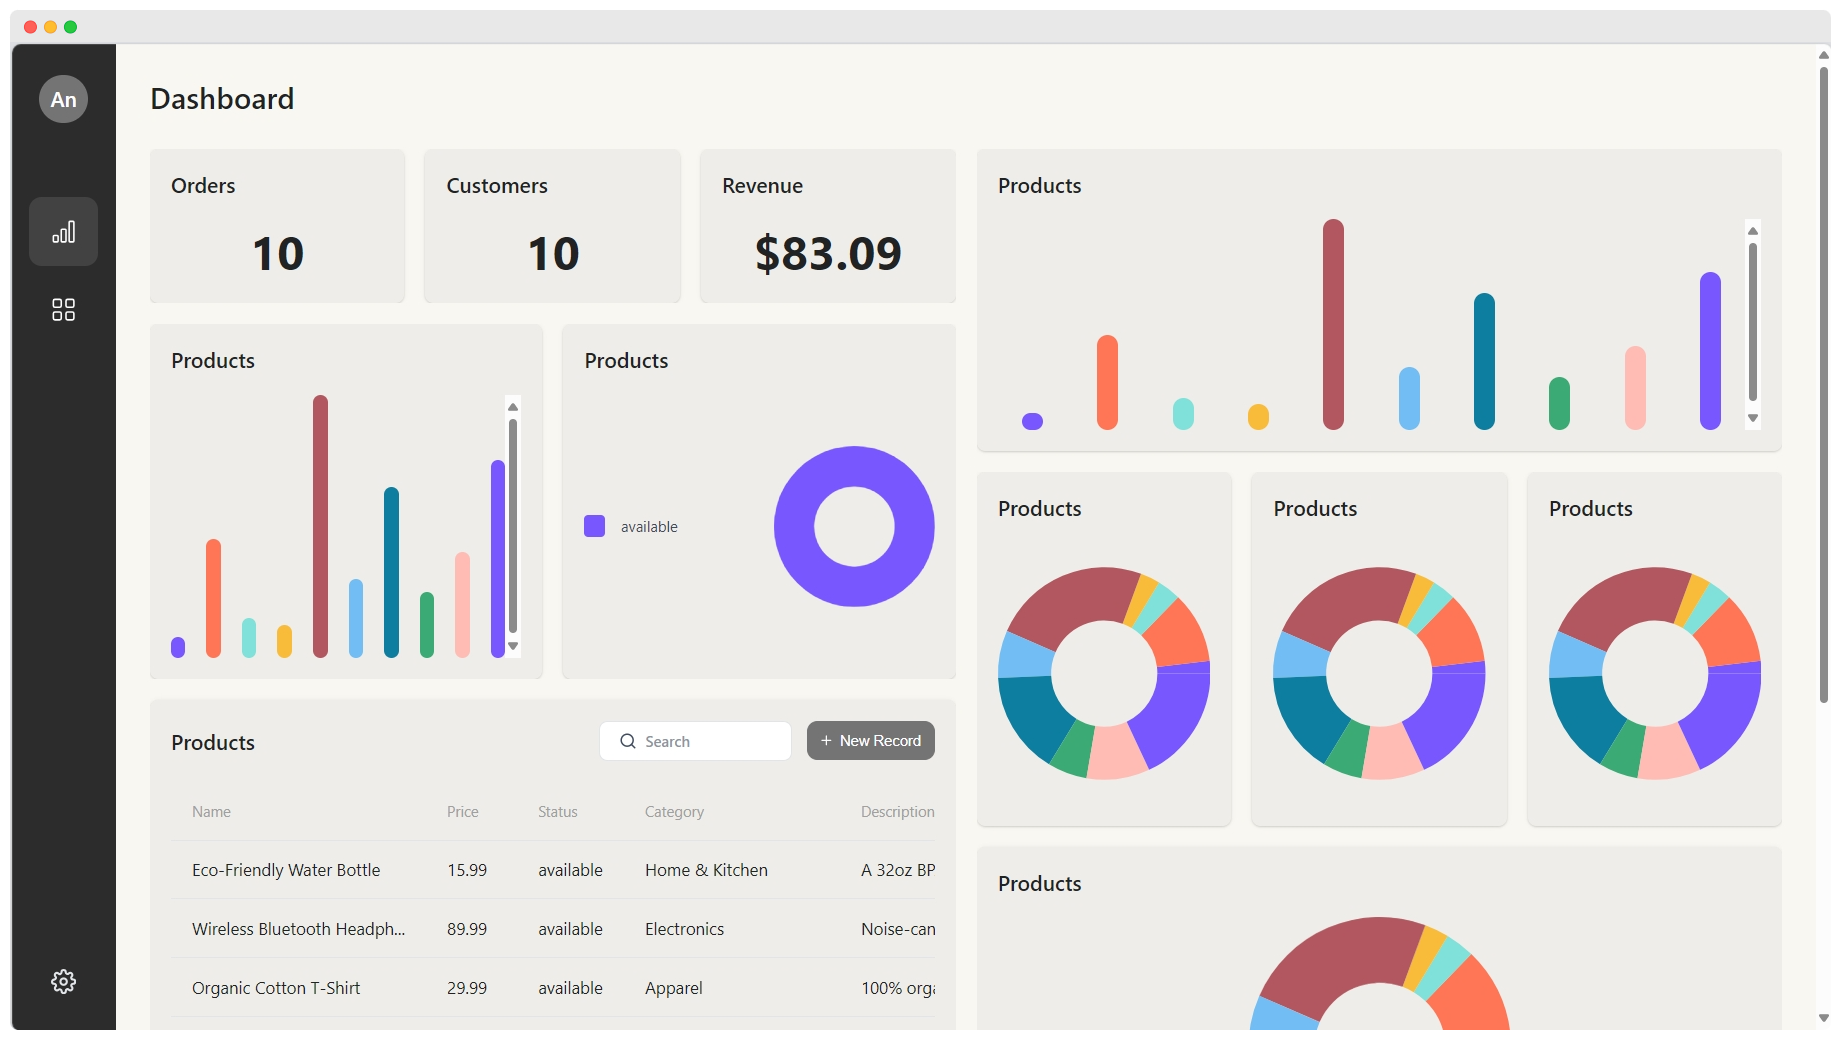Sort table by the Price column header
The height and width of the screenshot is (1040, 1841).
click(x=462, y=812)
